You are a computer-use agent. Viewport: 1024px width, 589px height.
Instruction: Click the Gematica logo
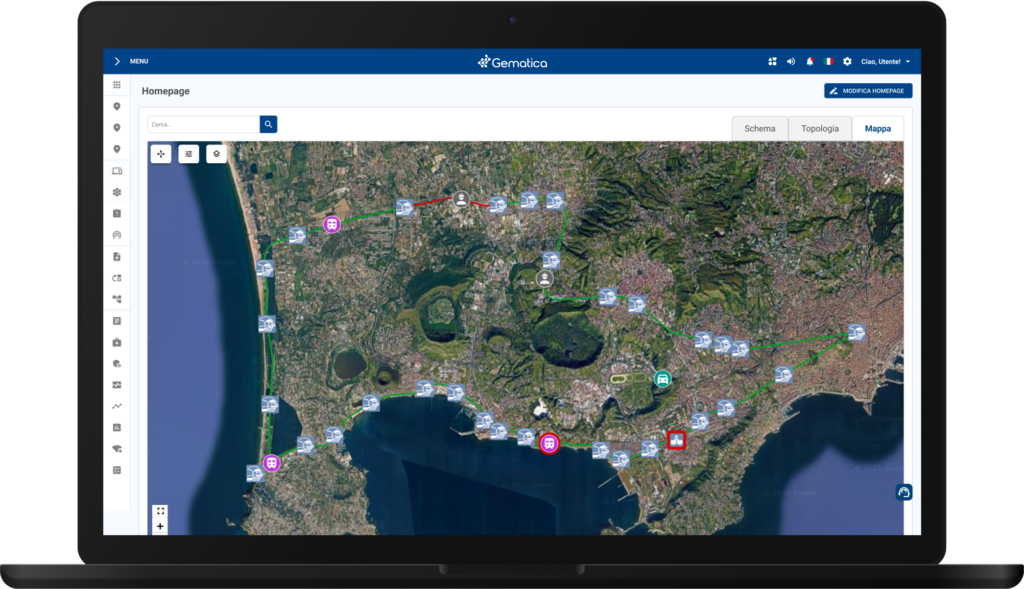point(513,62)
